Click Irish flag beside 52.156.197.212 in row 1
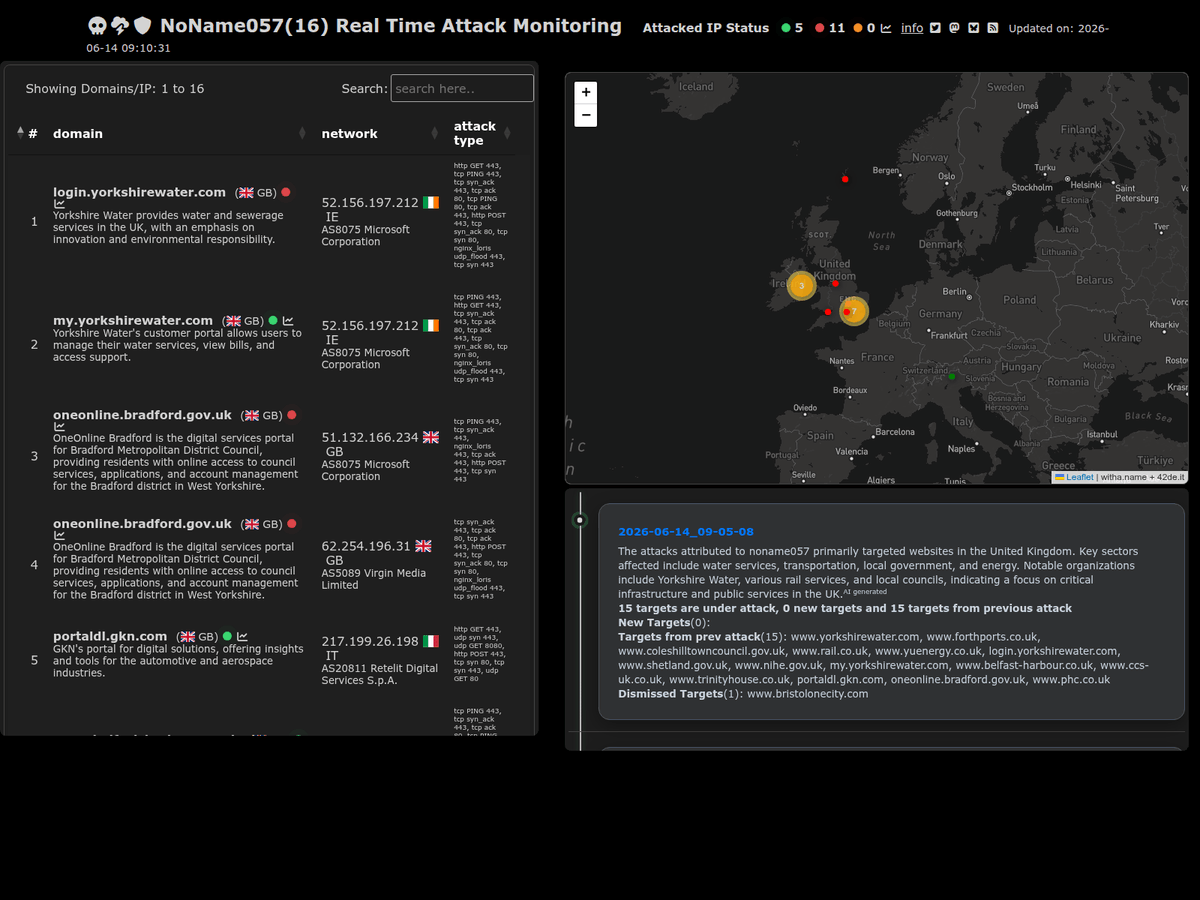This screenshot has height=900, width=1200. (x=431, y=202)
